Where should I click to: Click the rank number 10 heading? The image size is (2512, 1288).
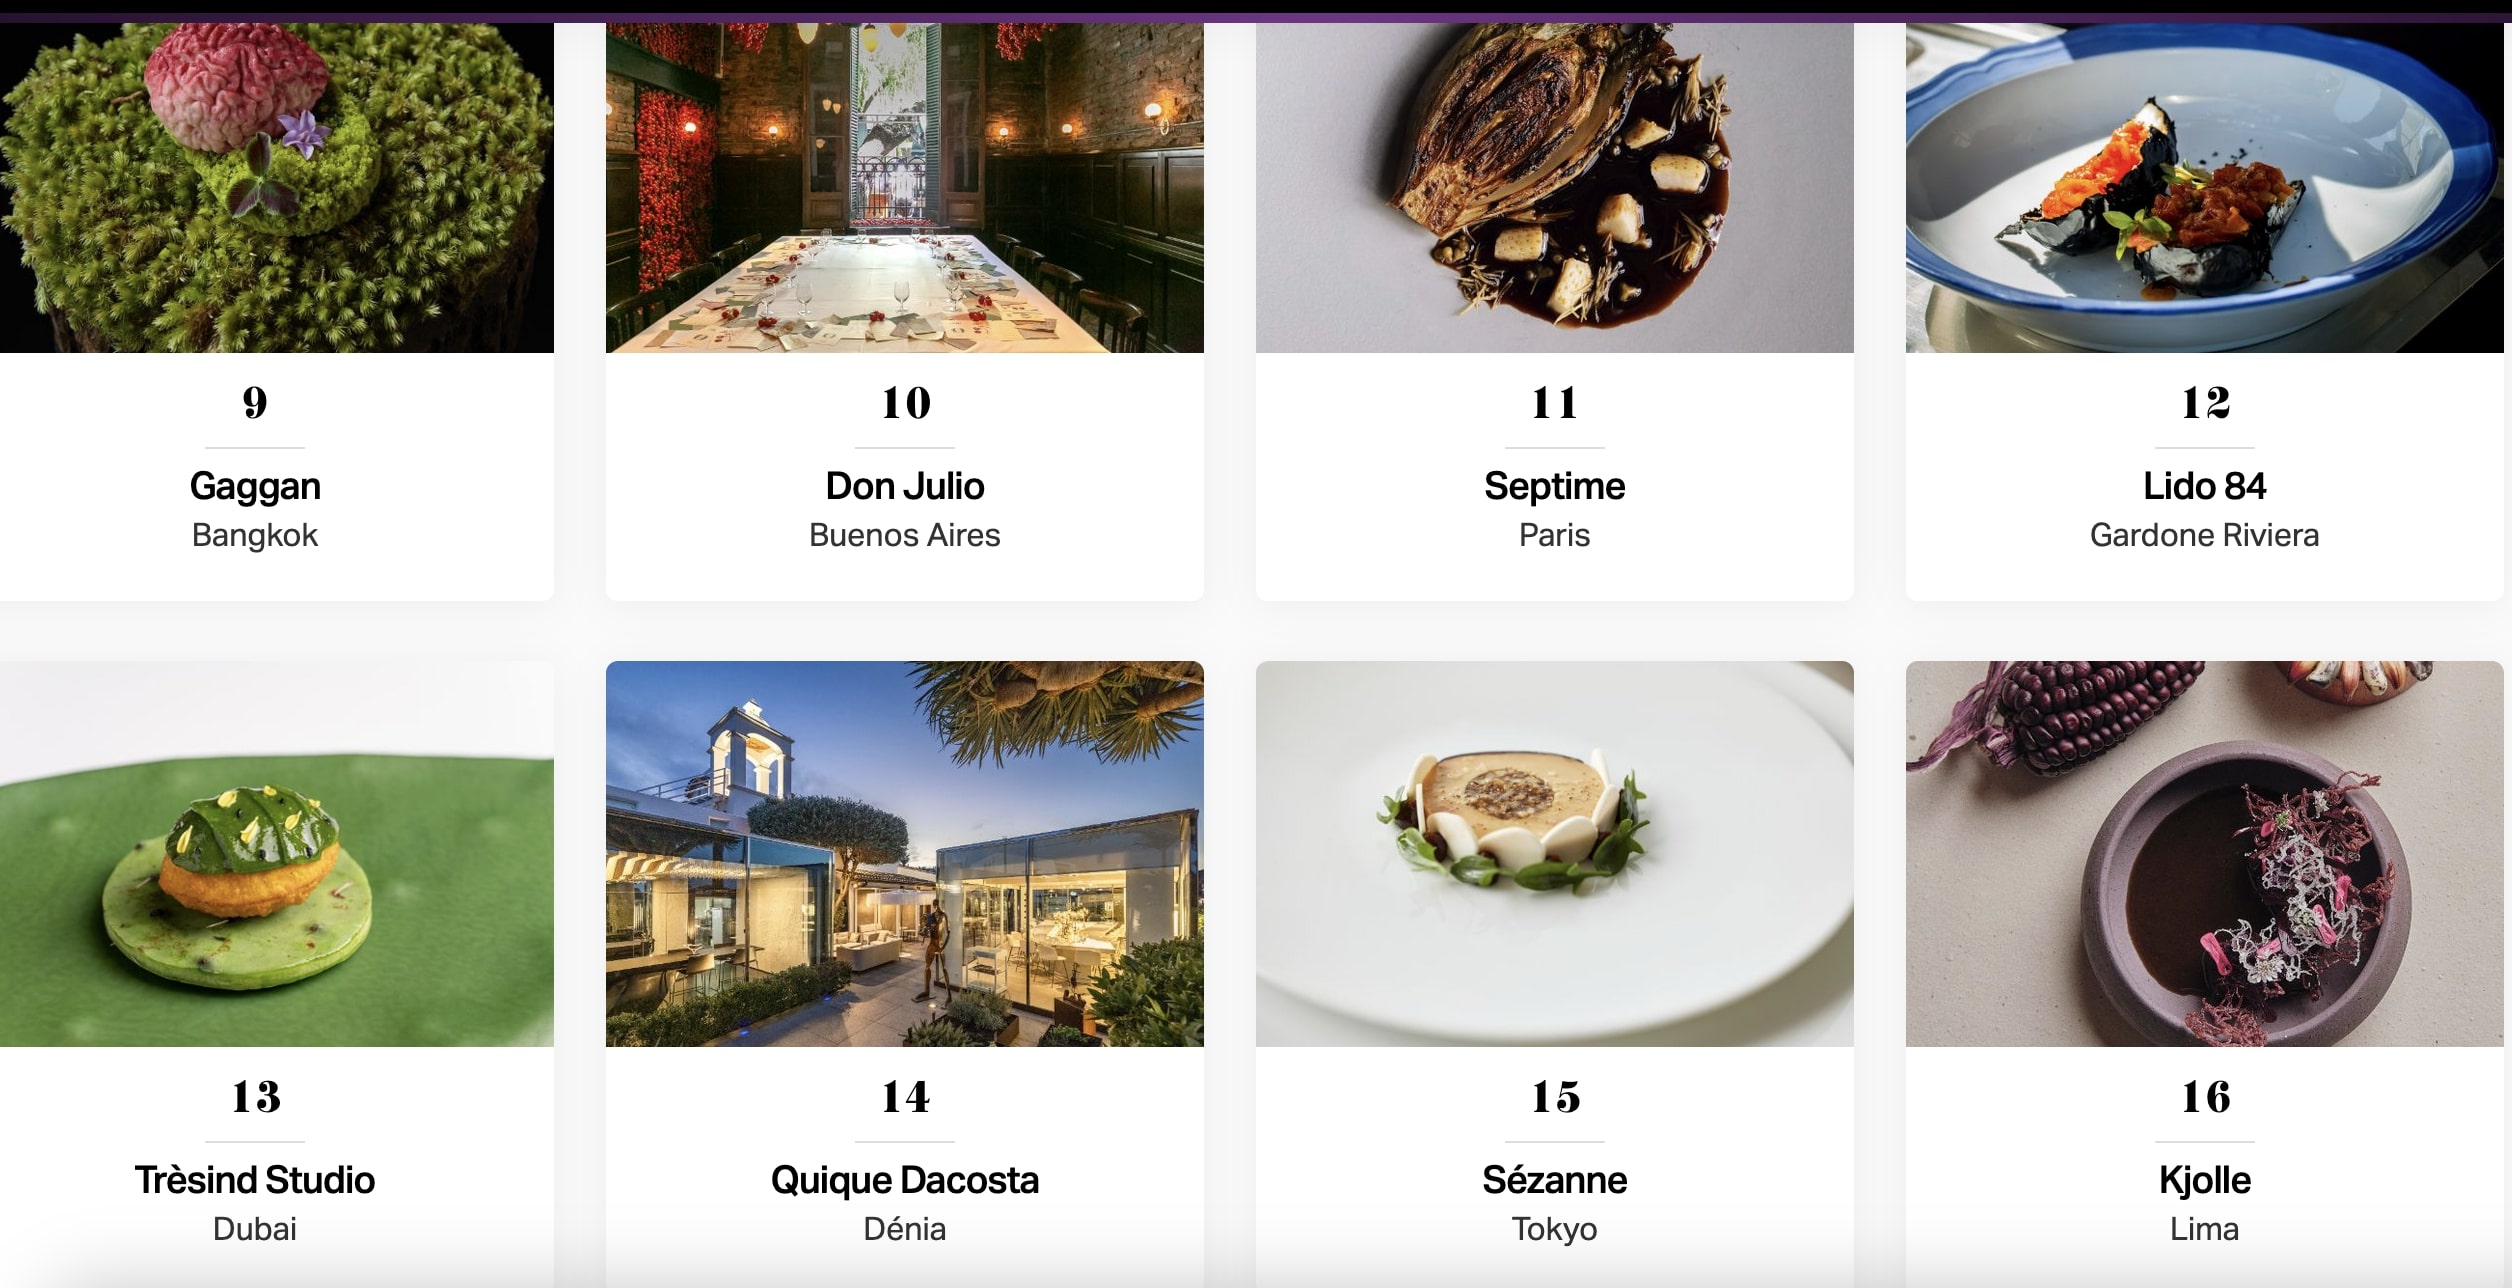pyautogui.click(x=906, y=403)
